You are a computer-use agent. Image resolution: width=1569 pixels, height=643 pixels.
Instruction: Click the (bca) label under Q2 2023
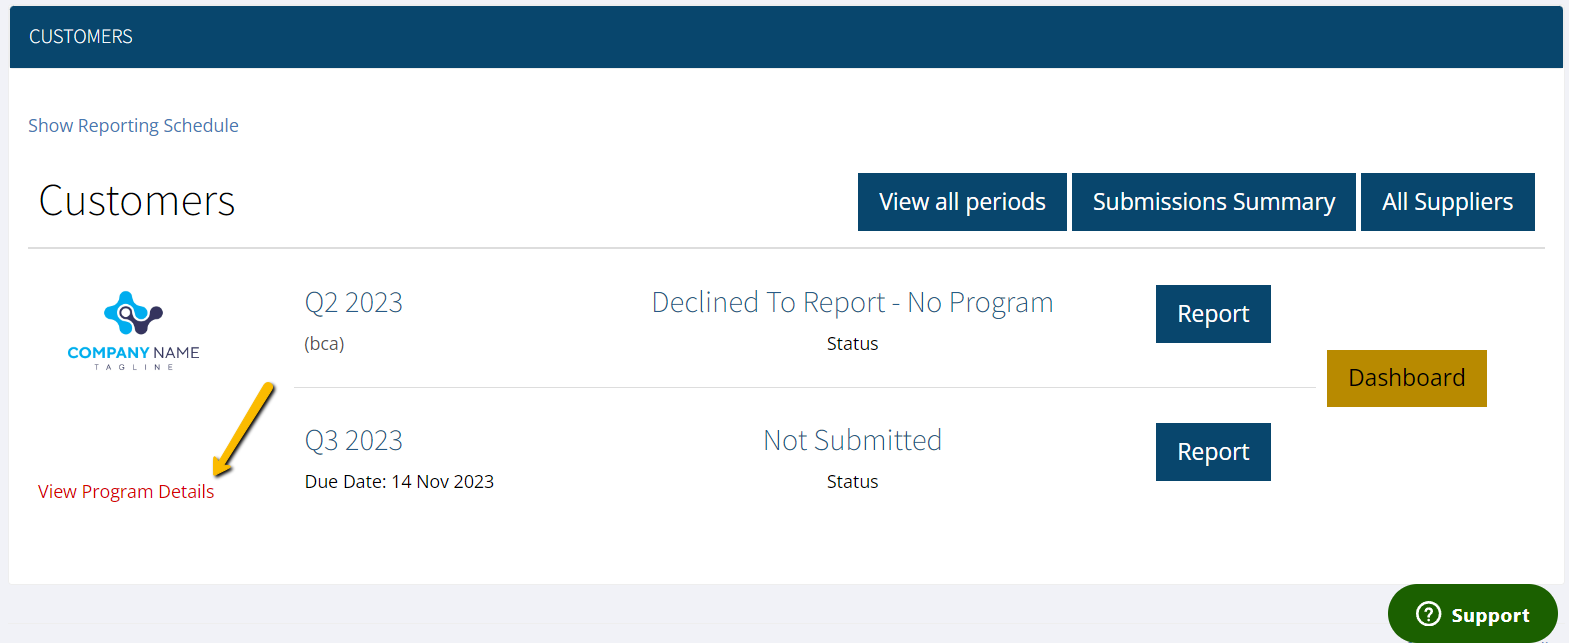tap(324, 344)
